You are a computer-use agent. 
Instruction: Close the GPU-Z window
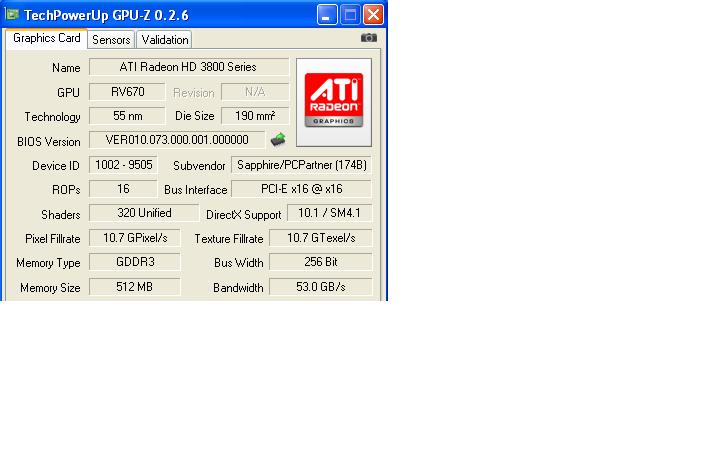coord(374,15)
